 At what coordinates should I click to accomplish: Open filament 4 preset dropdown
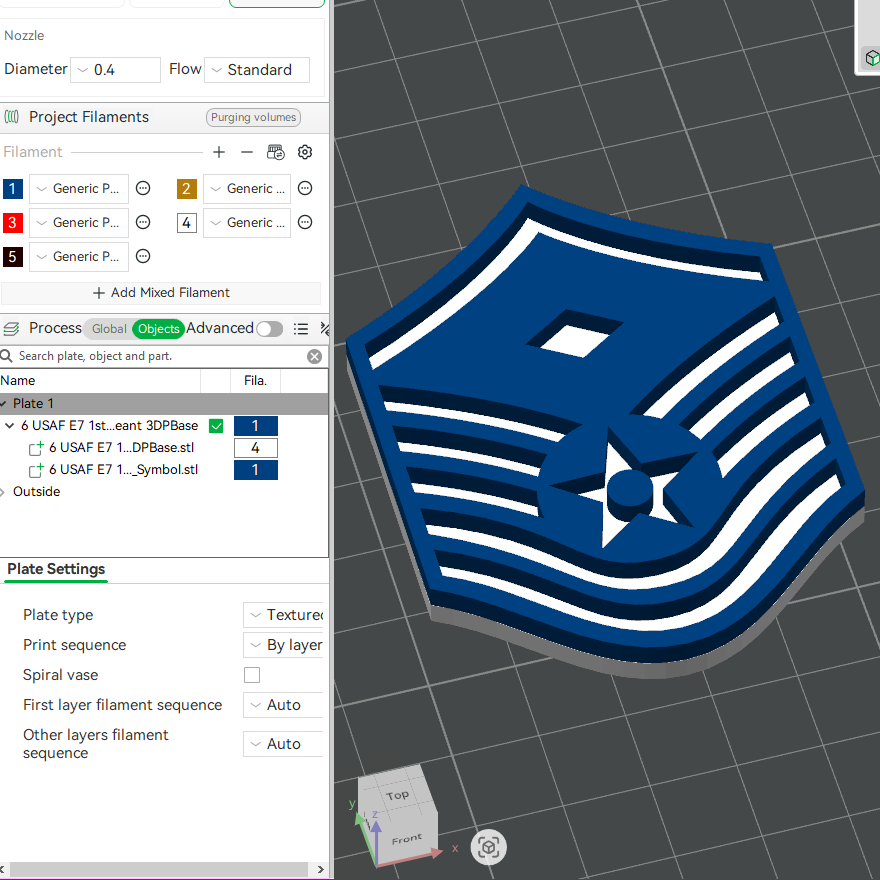[x=247, y=223]
